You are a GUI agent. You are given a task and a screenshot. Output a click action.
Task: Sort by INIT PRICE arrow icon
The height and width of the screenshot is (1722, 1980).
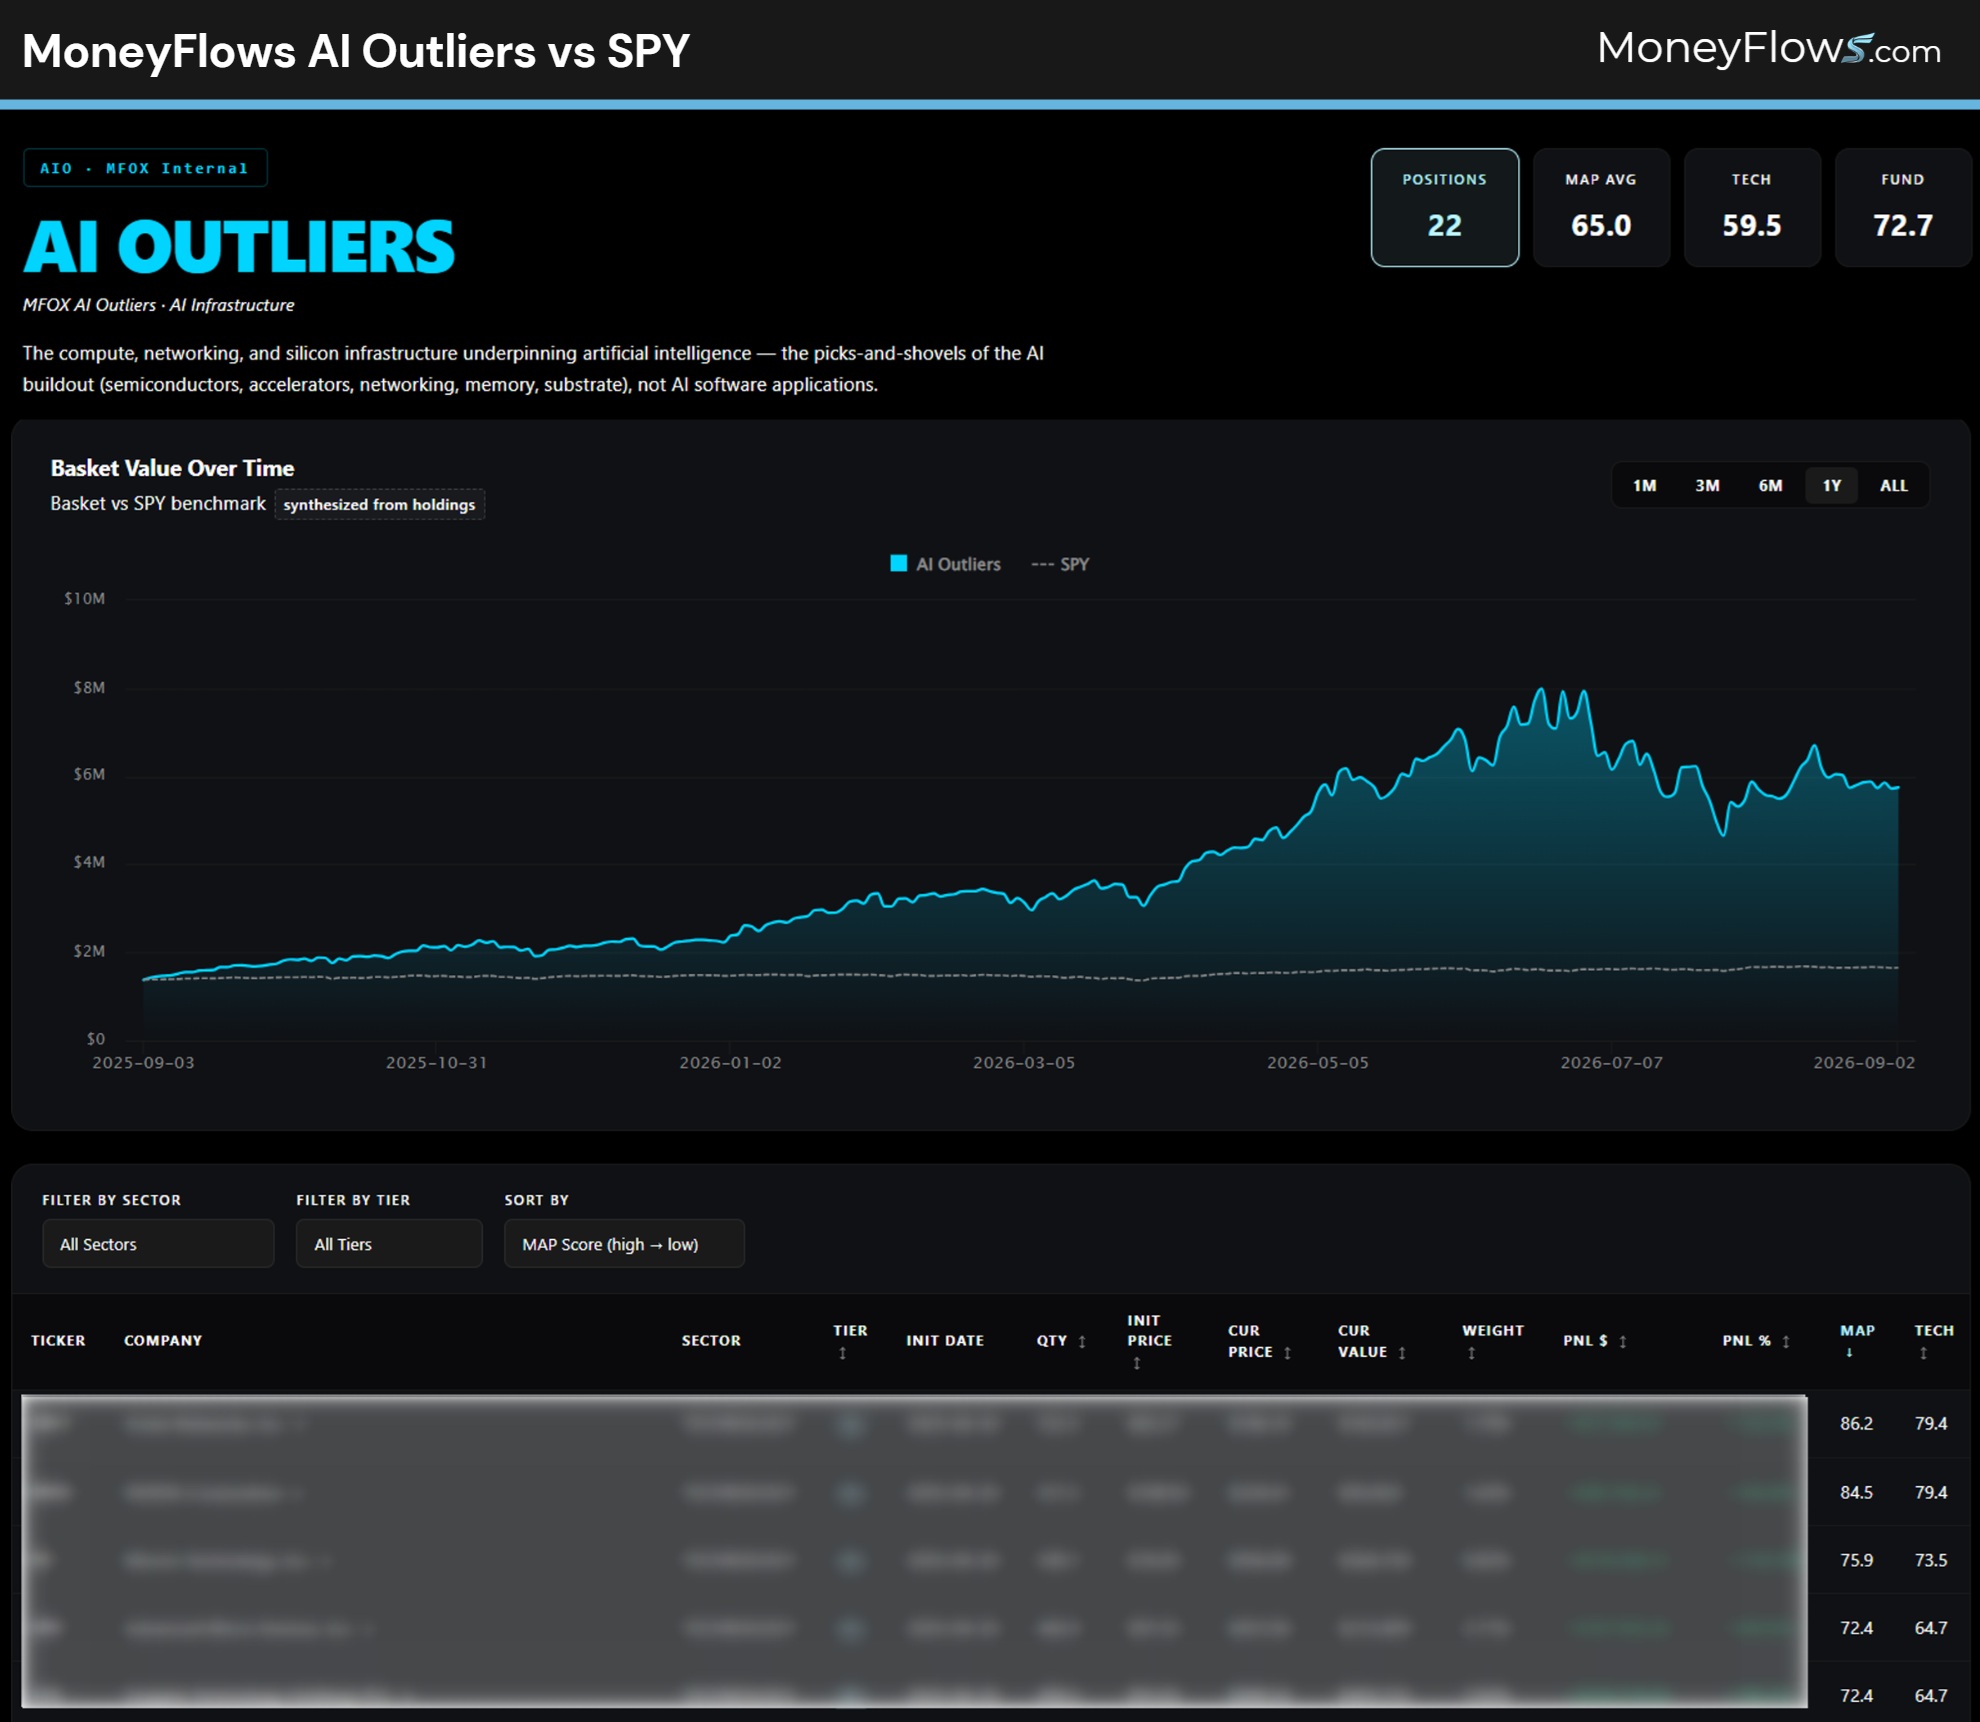coord(1136,1363)
